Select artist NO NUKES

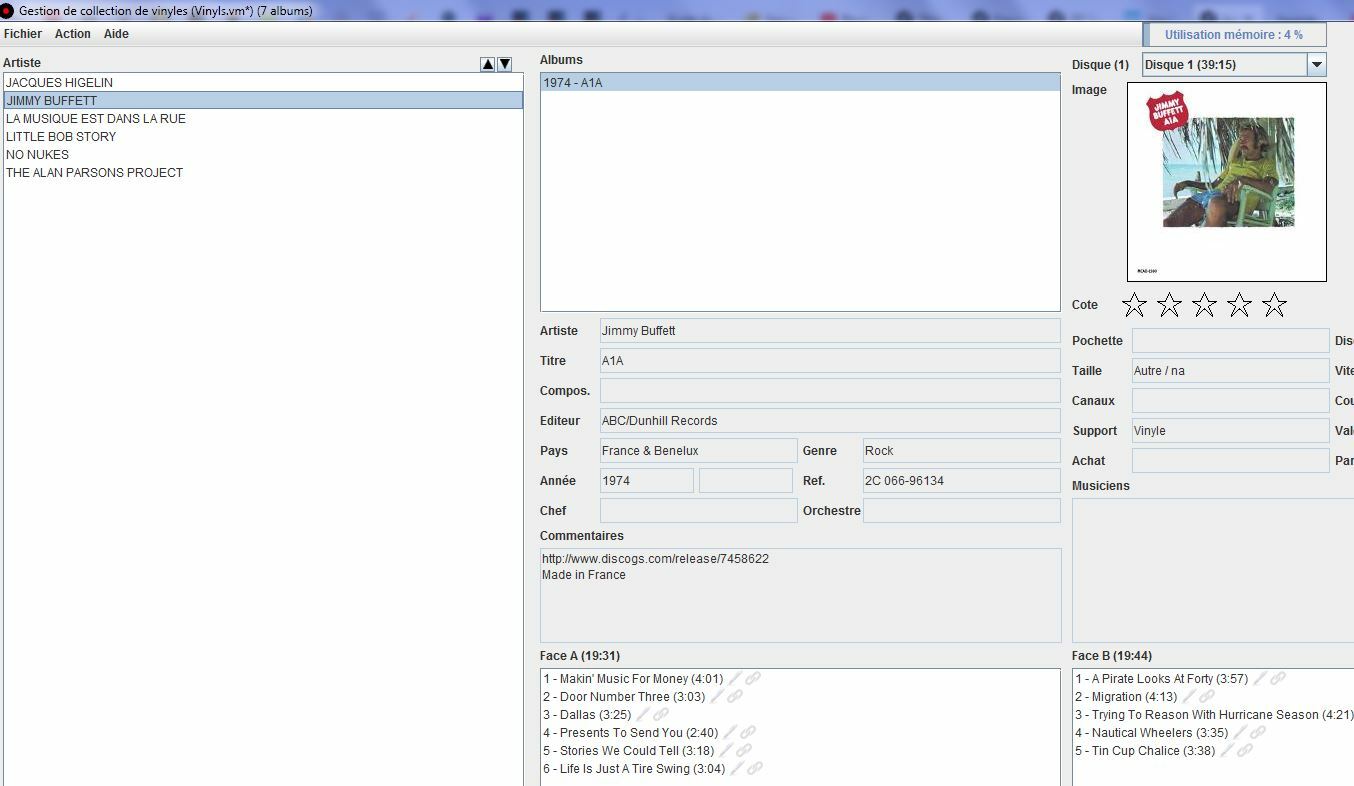pos(263,154)
